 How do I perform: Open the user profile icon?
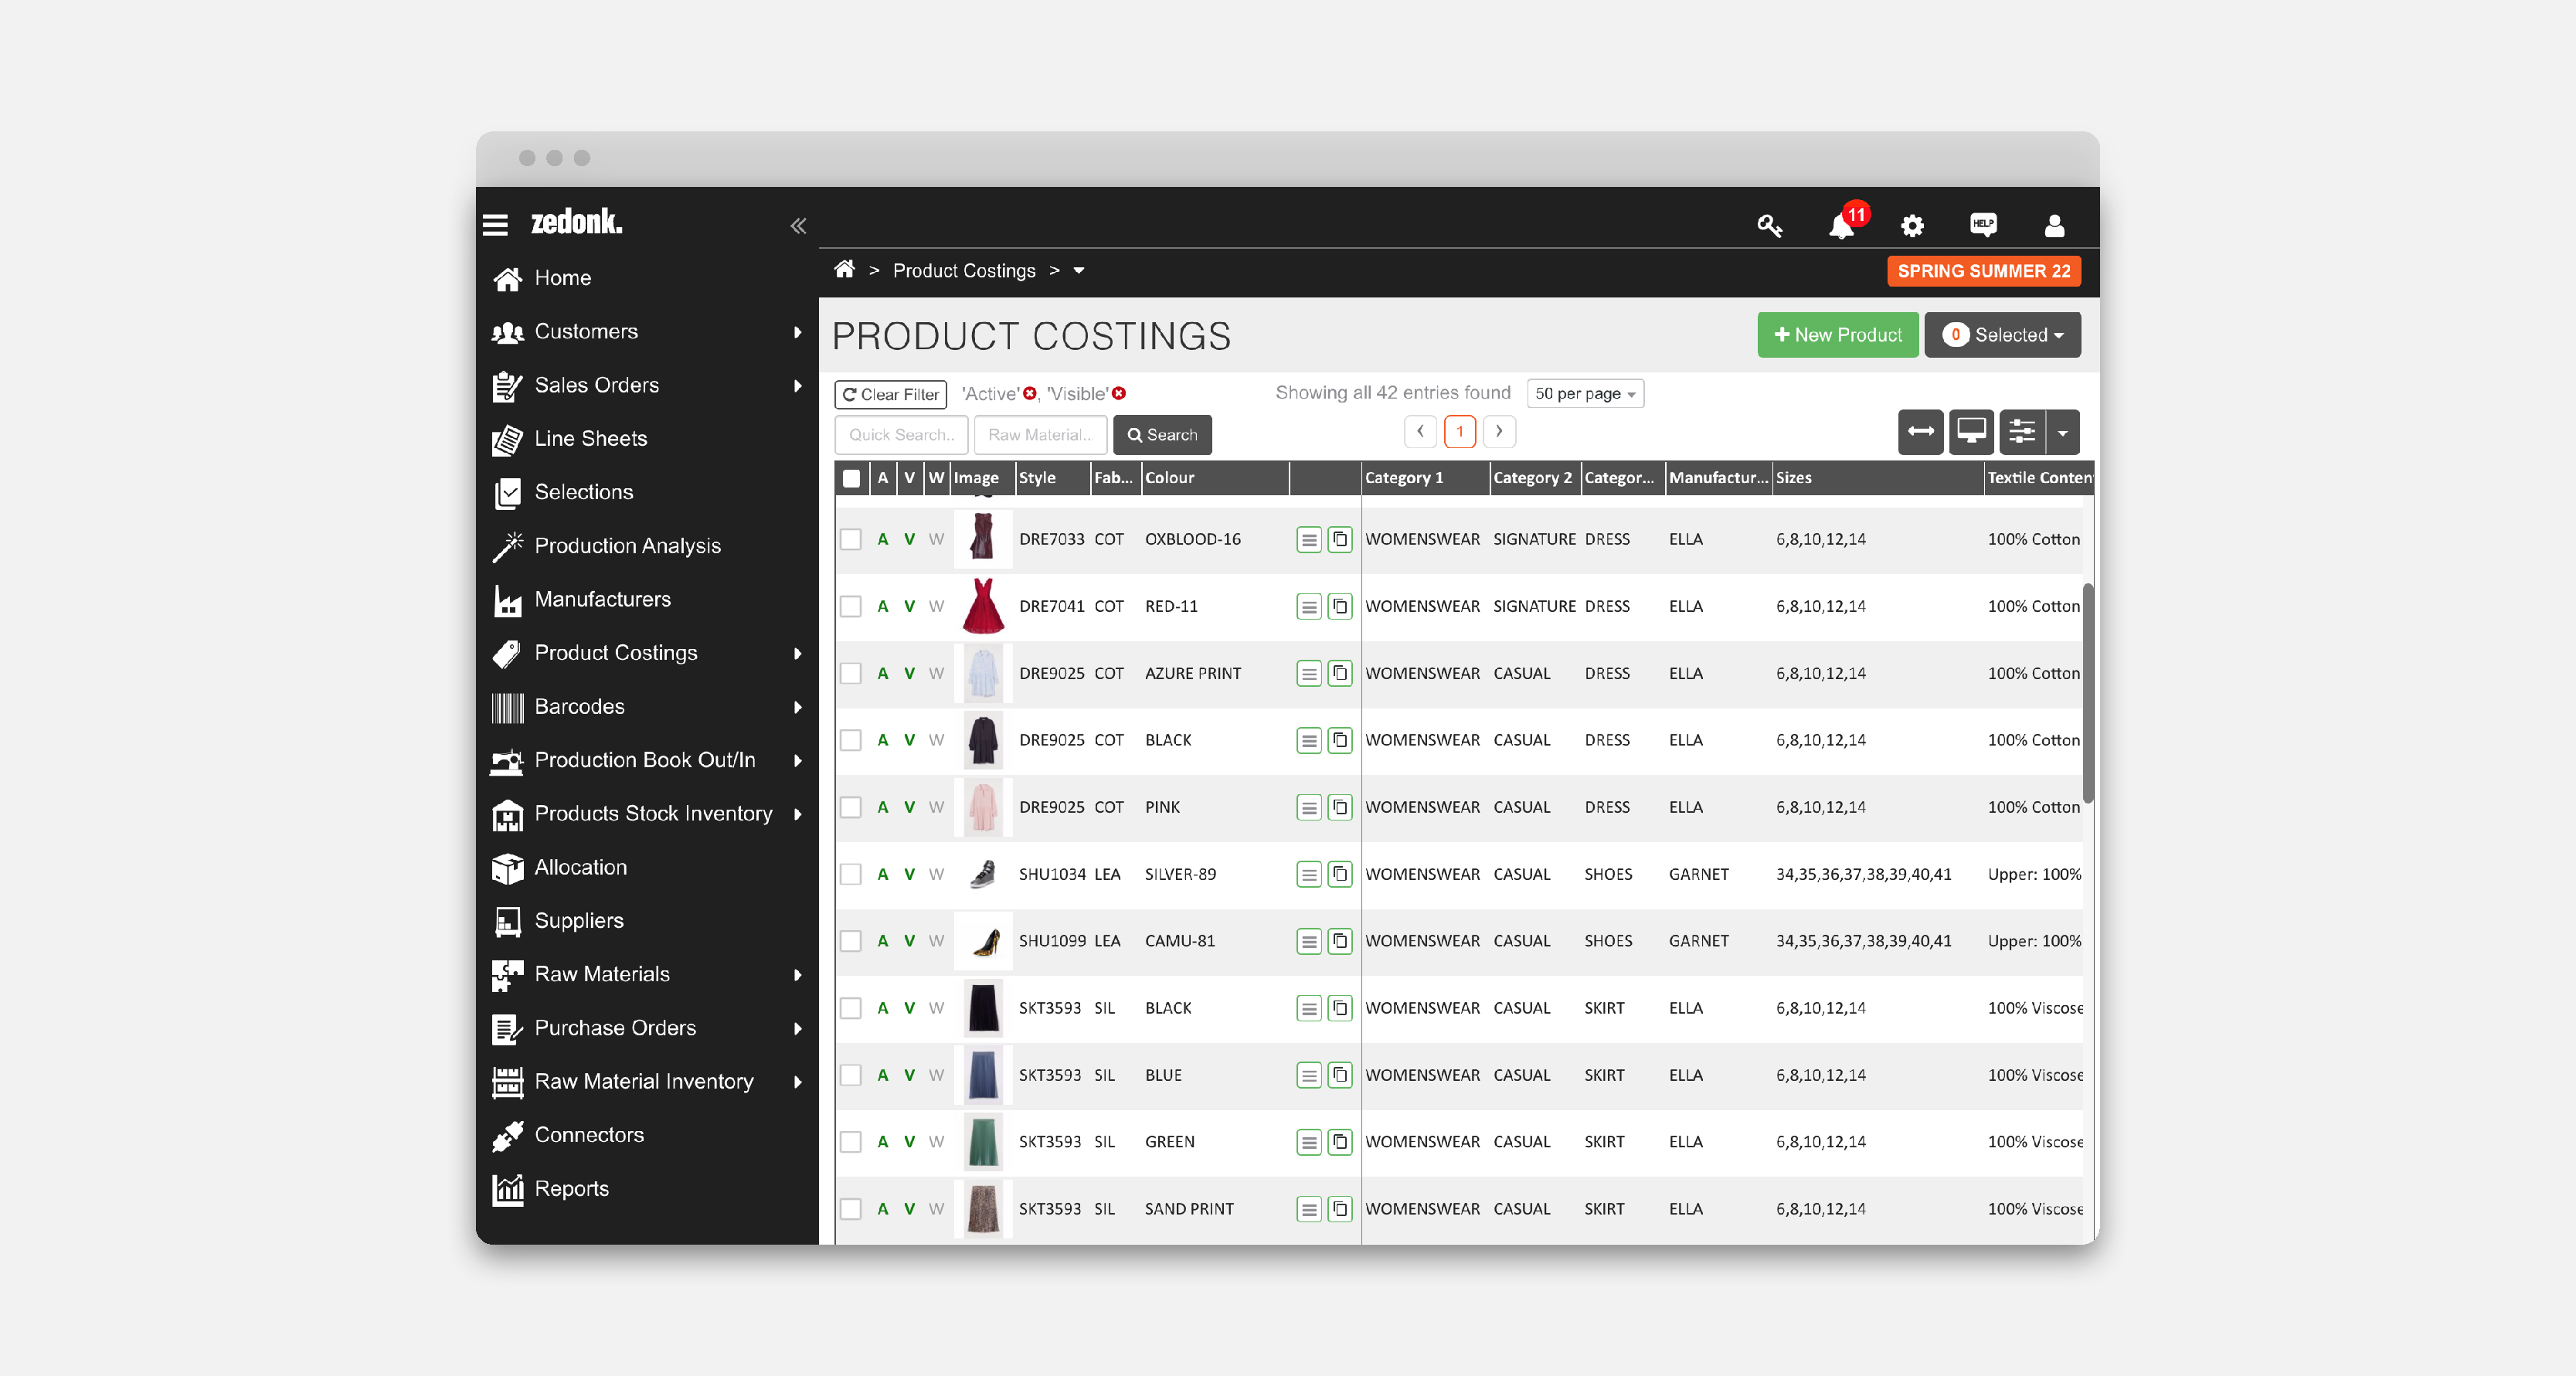coord(2054,226)
